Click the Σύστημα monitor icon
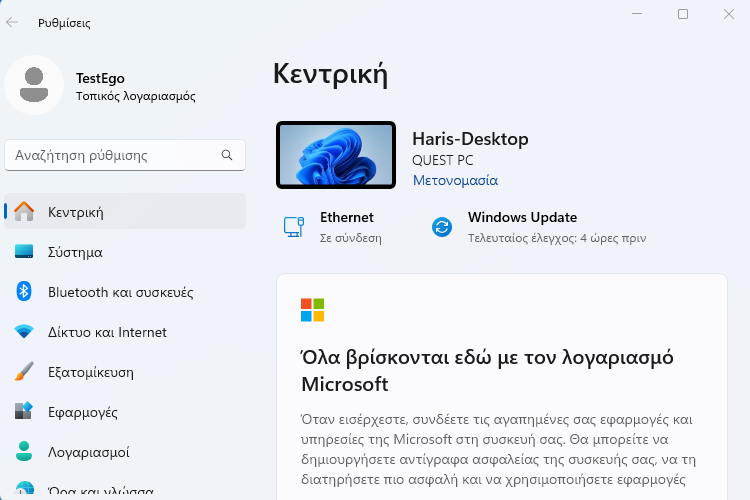The width and height of the screenshot is (750, 500). click(x=24, y=252)
